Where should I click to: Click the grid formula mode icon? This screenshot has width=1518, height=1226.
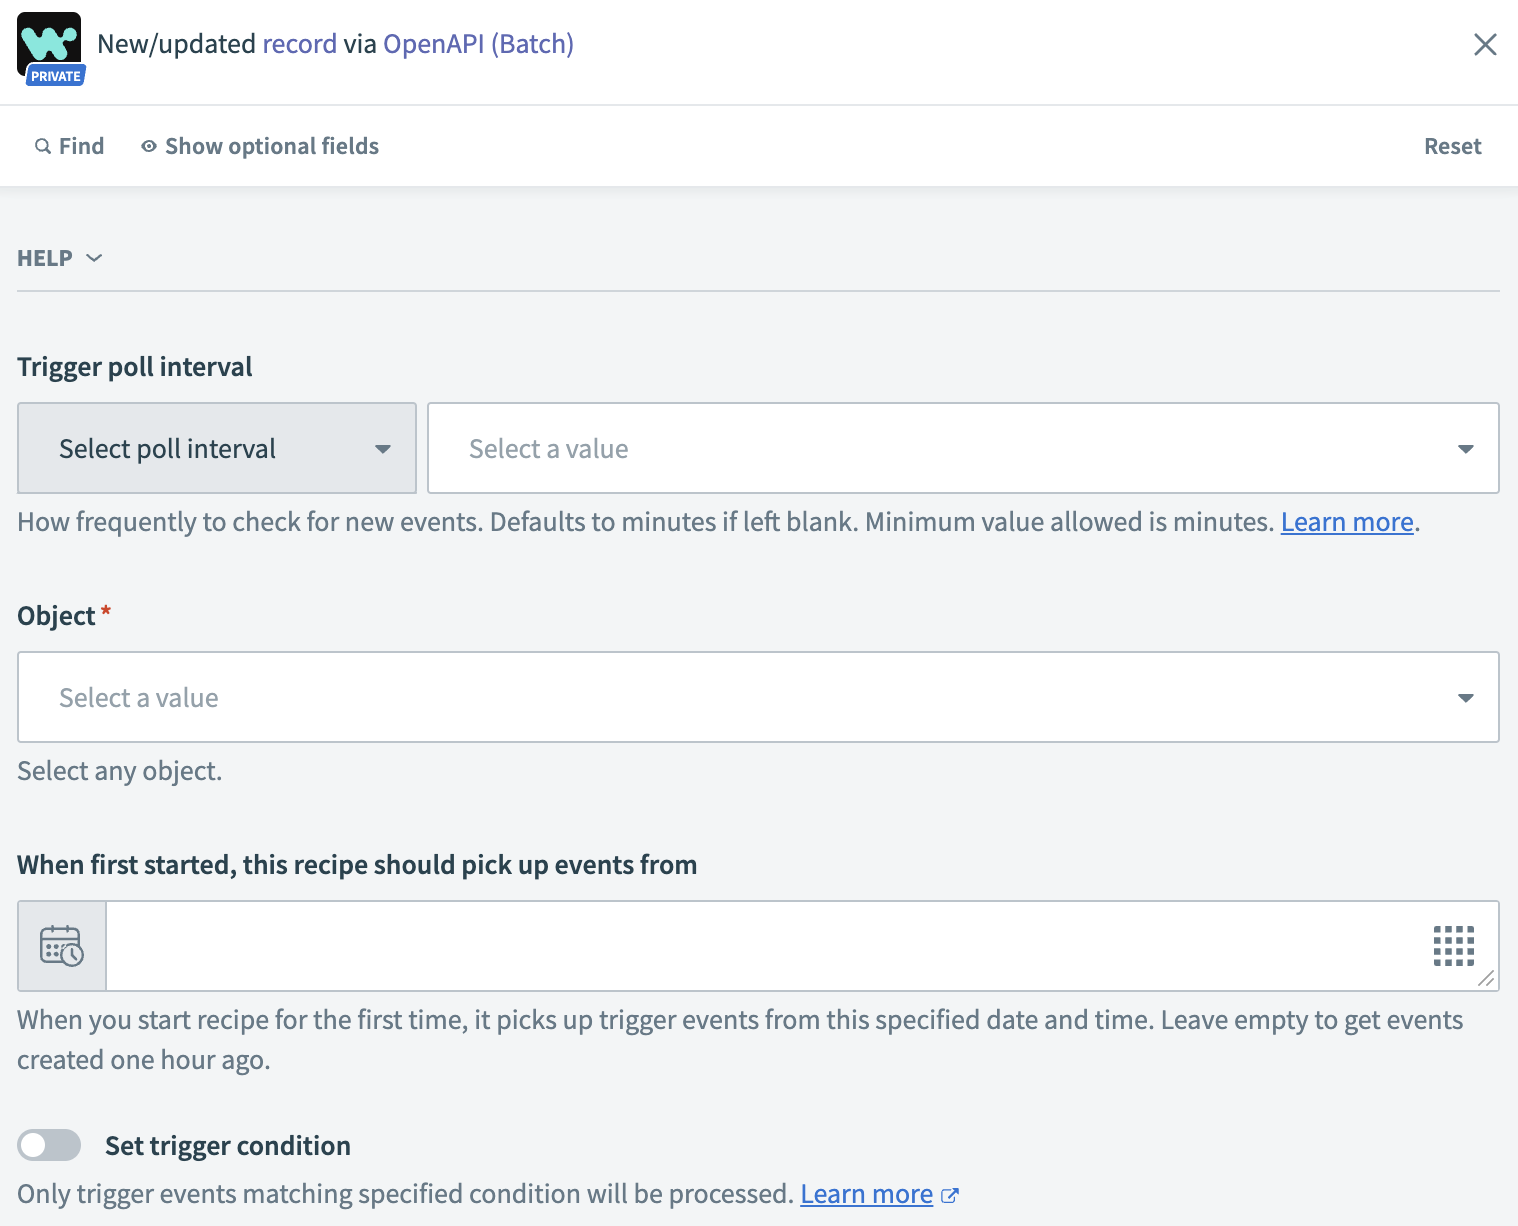(1453, 946)
